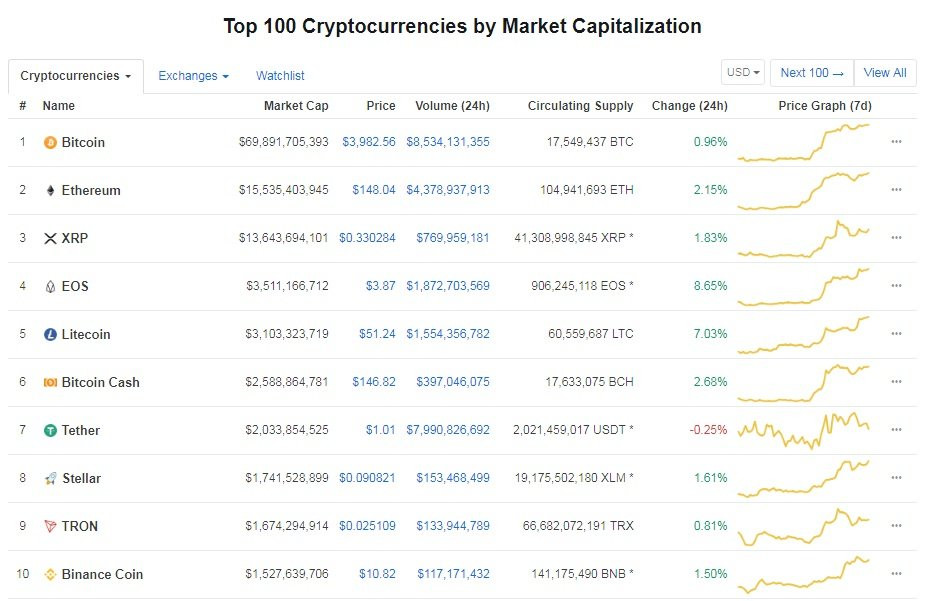Click the Ethereum diamond logo icon
Image resolution: width=925 pixels, height=601 pixels.
click(50, 191)
